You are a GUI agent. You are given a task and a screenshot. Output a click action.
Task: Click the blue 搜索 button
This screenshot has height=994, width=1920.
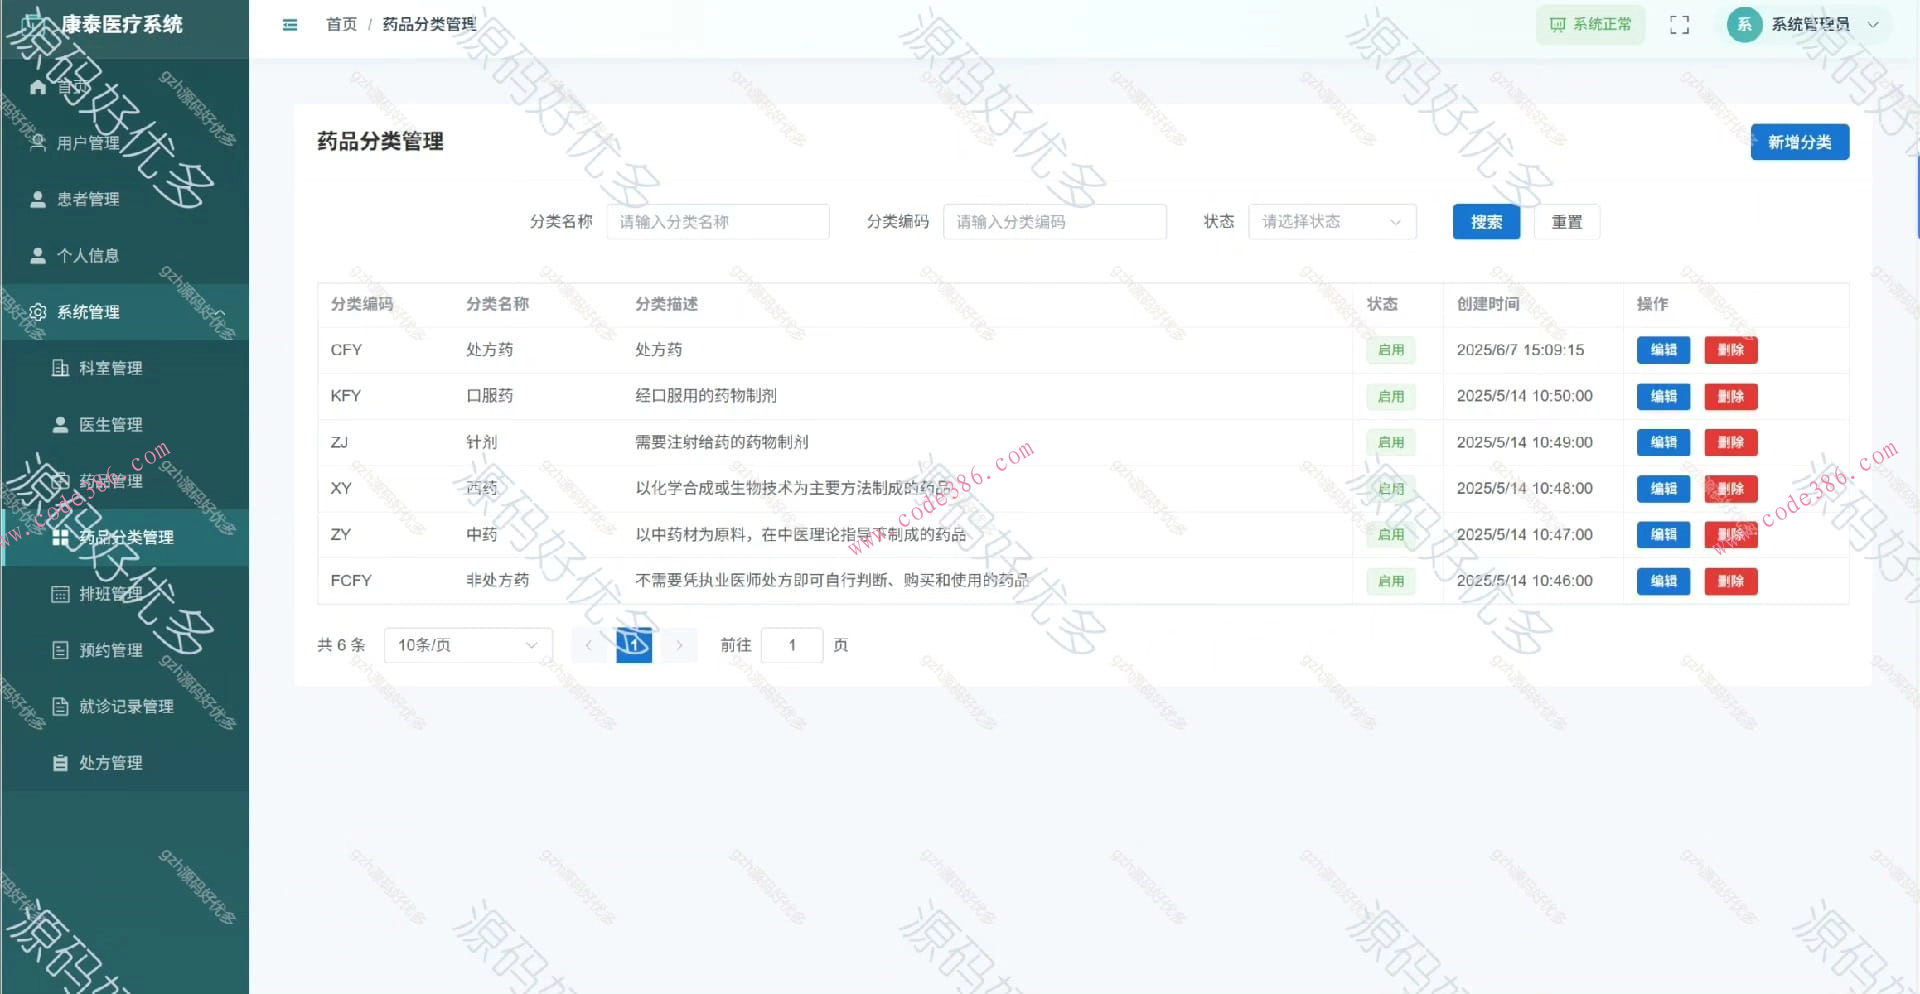click(x=1485, y=222)
